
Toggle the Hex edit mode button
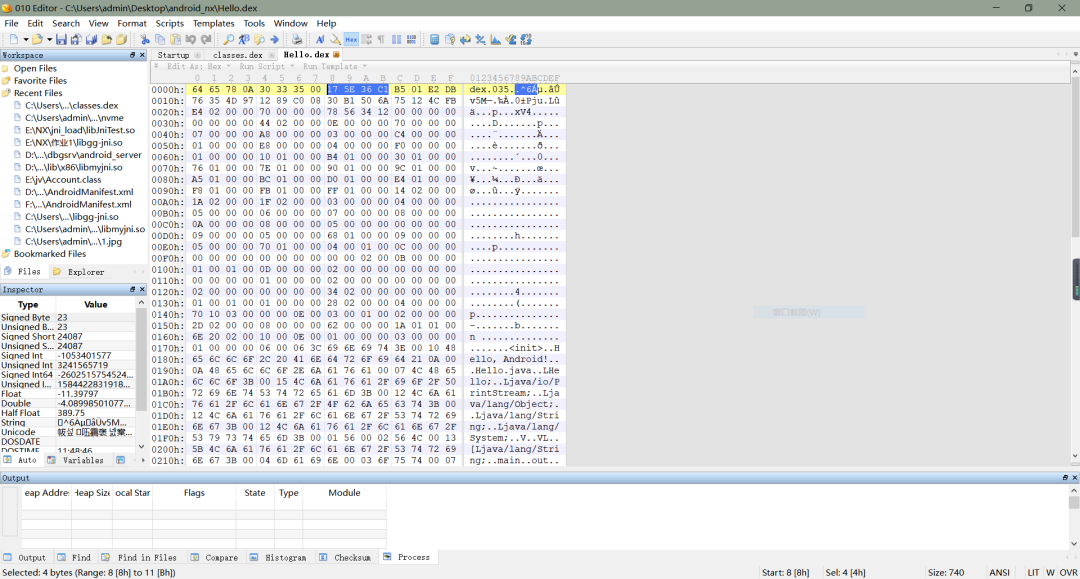tap(351, 39)
